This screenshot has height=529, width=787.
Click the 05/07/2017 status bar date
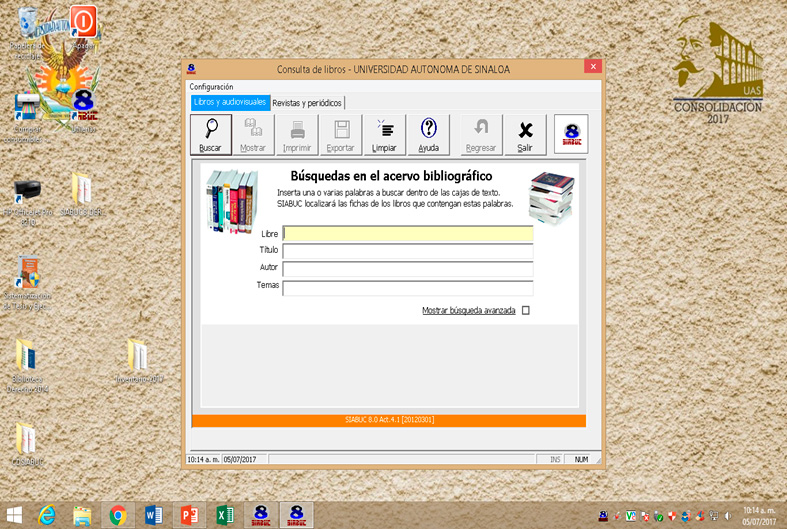pos(244,459)
